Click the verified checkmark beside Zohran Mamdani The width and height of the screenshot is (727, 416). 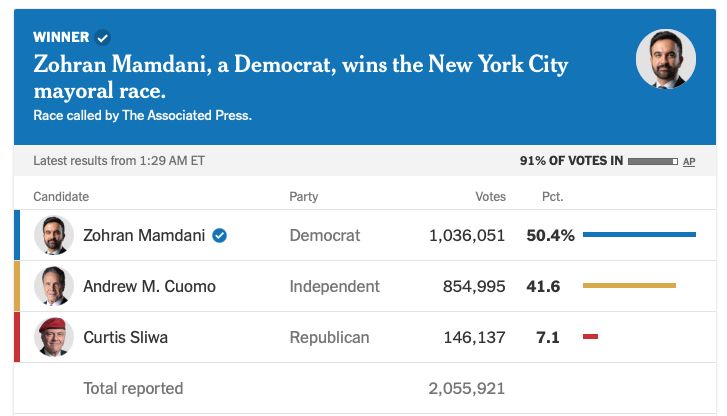pos(220,236)
